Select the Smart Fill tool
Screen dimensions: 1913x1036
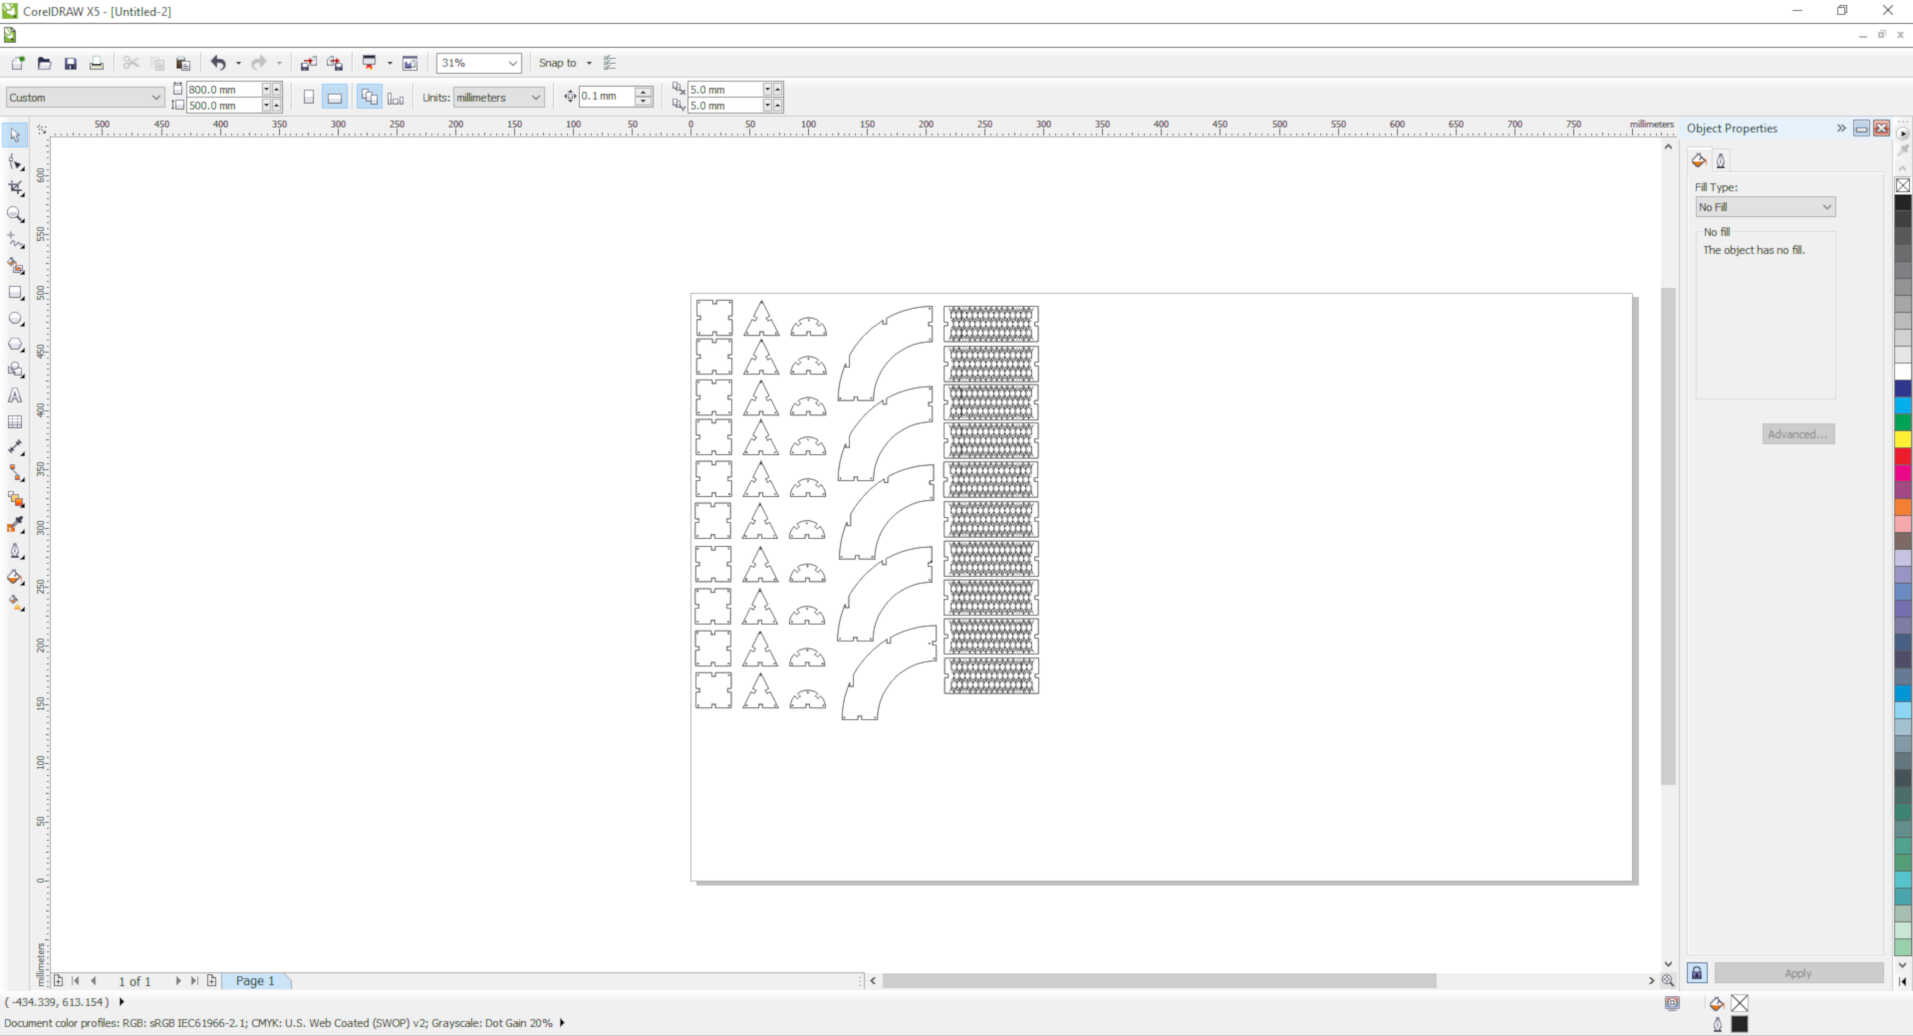(15, 266)
